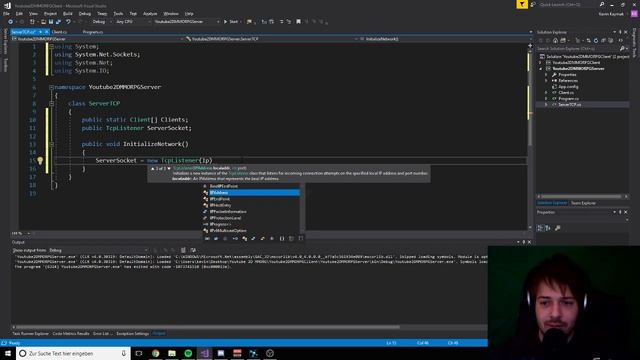Image resolution: width=640 pixels, height=360 pixels.
Task: Click the Save file icon in the toolbar
Action: point(51,22)
